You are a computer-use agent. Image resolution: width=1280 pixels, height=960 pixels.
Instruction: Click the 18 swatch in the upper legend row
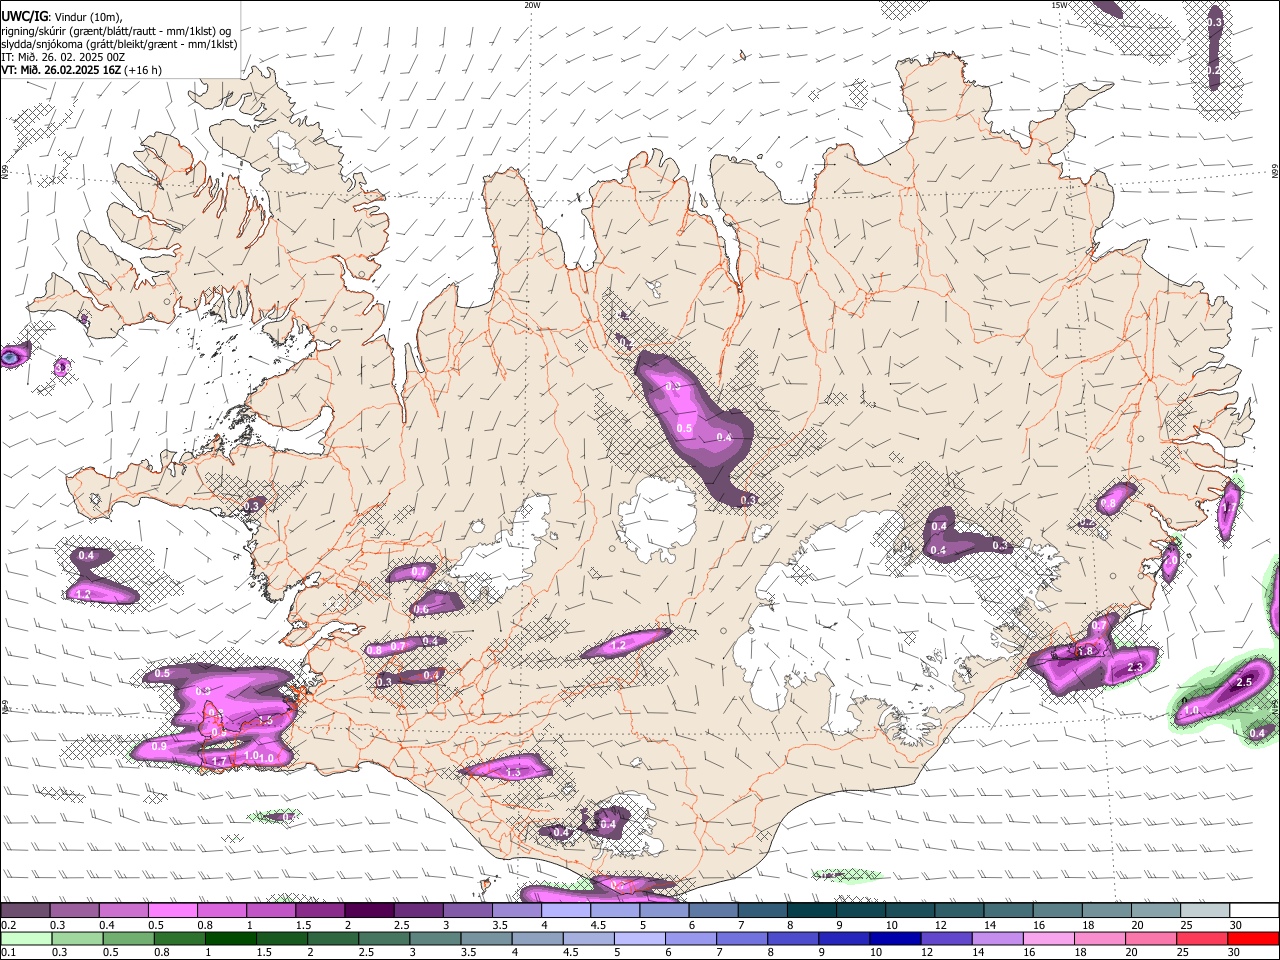pos(1106,911)
